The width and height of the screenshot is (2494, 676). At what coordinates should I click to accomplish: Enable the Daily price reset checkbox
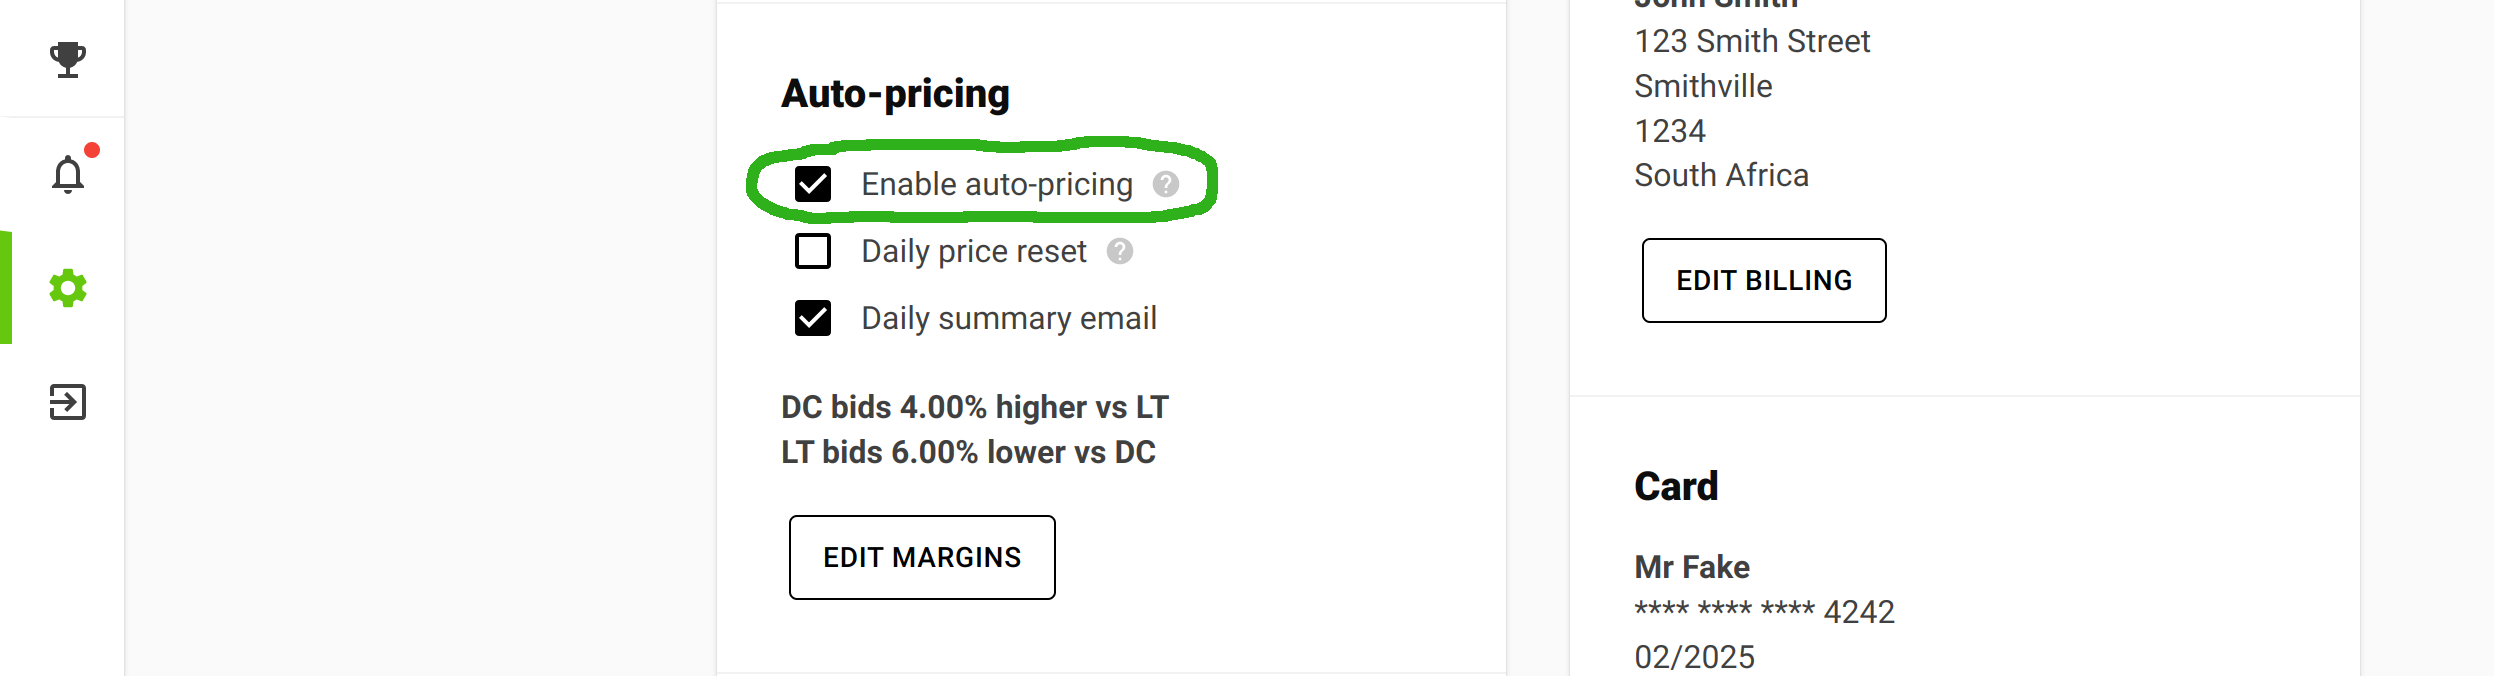pyautogui.click(x=813, y=251)
